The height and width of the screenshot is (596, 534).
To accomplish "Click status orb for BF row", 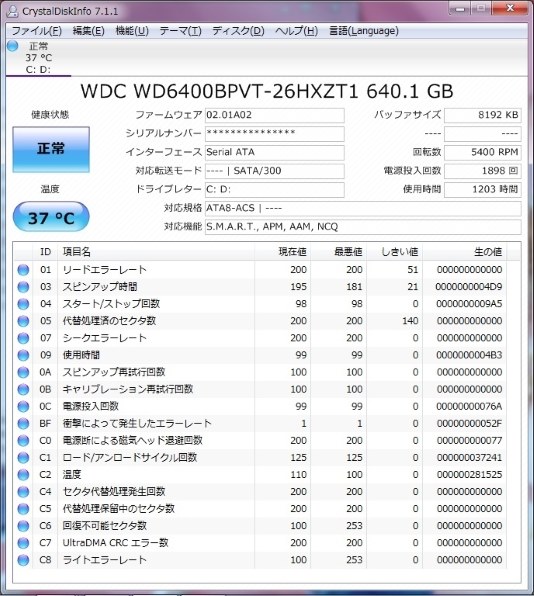I will click(23, 423).
